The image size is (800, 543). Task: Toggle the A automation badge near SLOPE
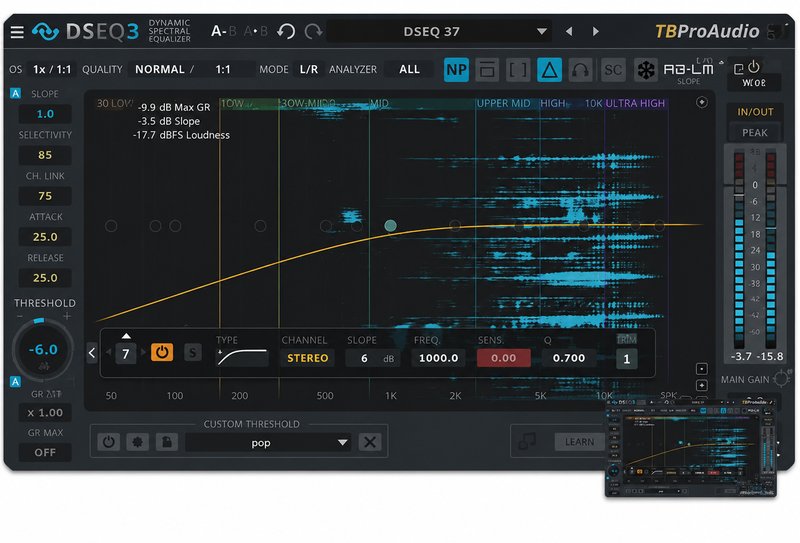tap(15, 93)
